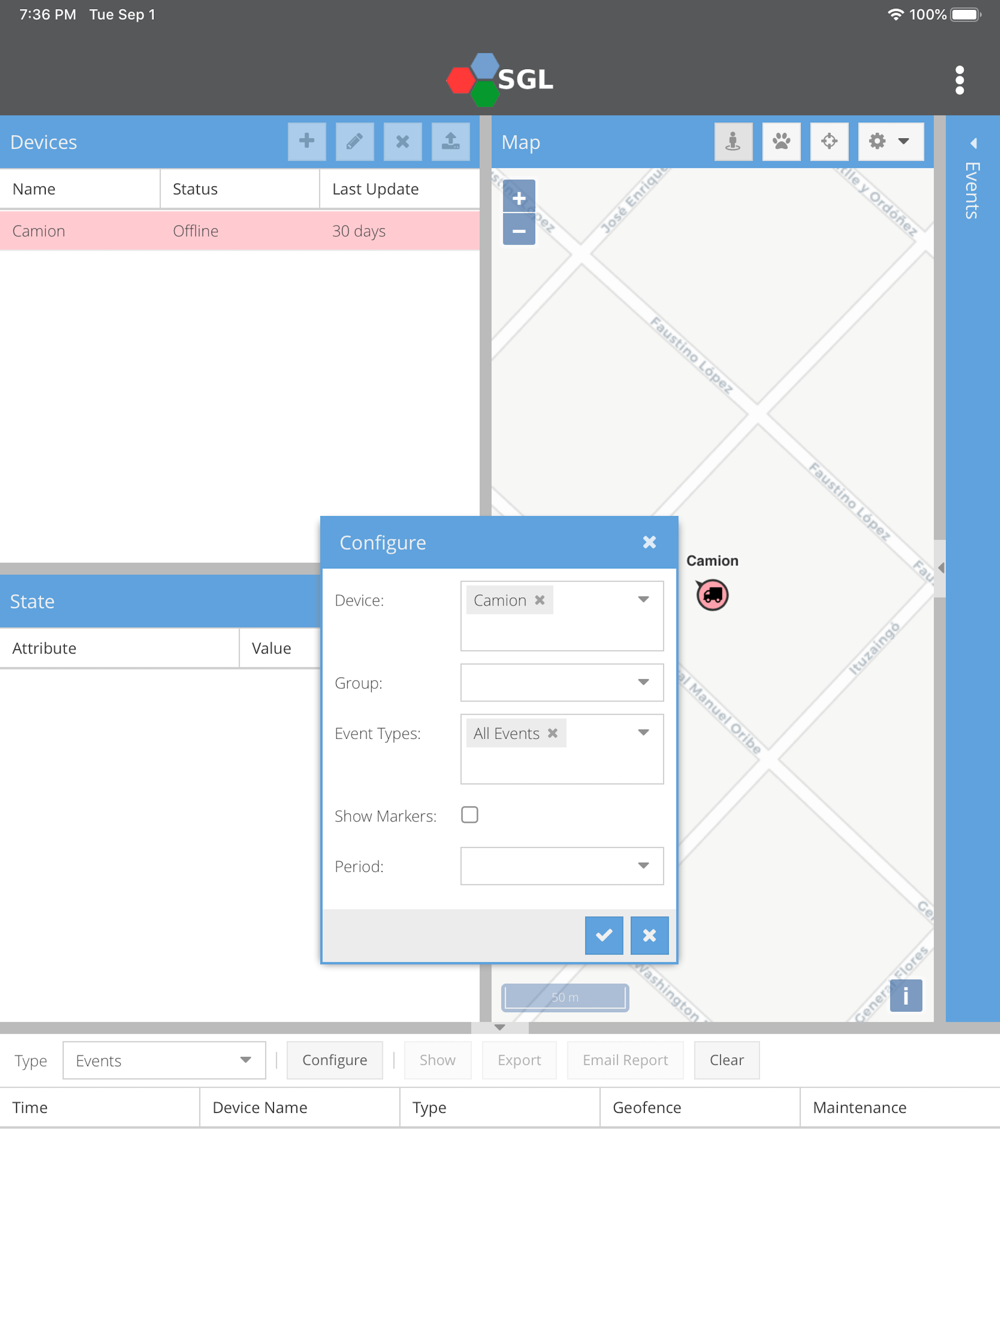Click the remove device X icon
This screenshot has width=1000, height=1334.
pos(403,142)
